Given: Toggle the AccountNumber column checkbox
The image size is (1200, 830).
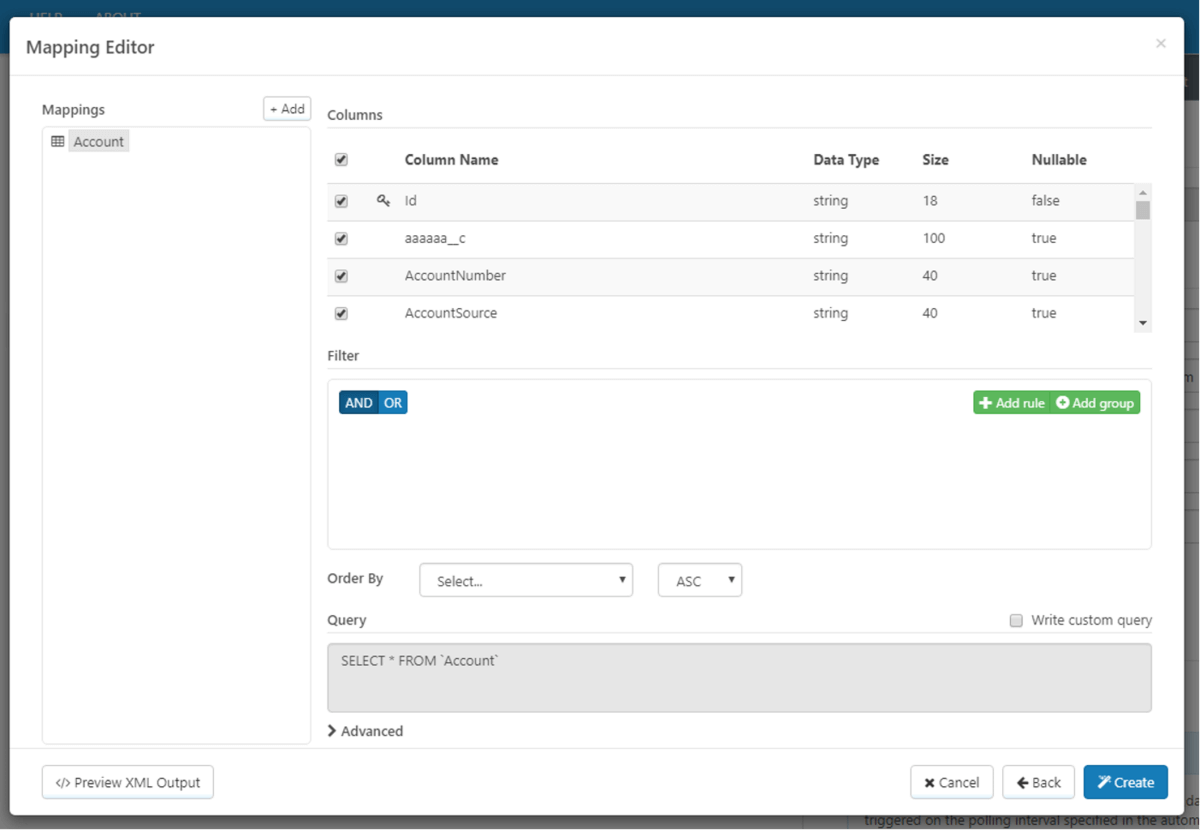Looking at the screenshot, I should coord(341,276).
